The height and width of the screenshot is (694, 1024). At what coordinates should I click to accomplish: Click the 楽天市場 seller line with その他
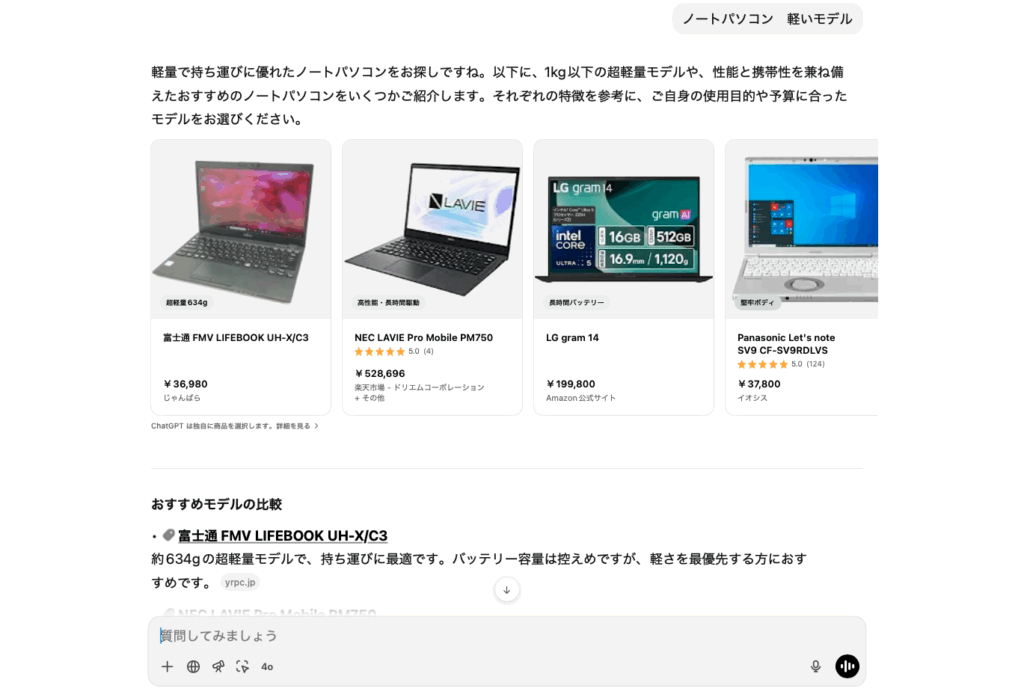point(419,392)
